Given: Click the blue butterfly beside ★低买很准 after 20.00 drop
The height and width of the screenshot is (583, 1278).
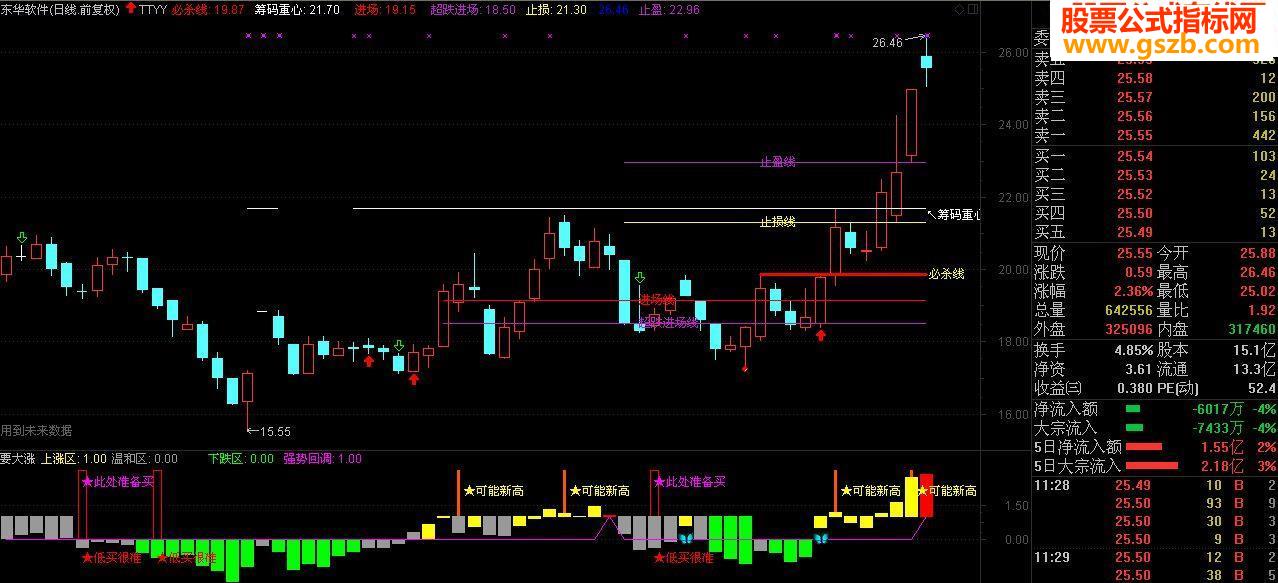Looking at the screenshot, I should pyautogui.click(x=686, y=539).
